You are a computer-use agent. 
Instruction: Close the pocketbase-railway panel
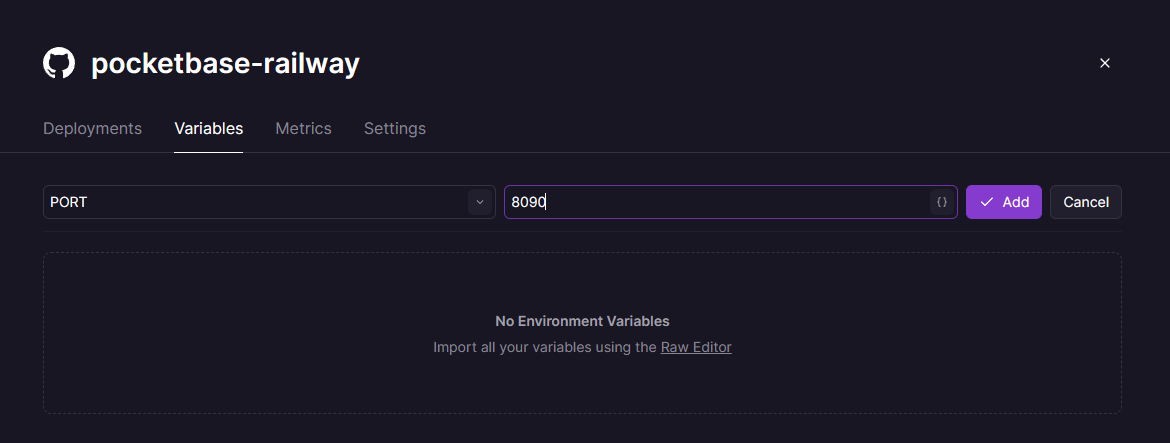point(1105,63)
